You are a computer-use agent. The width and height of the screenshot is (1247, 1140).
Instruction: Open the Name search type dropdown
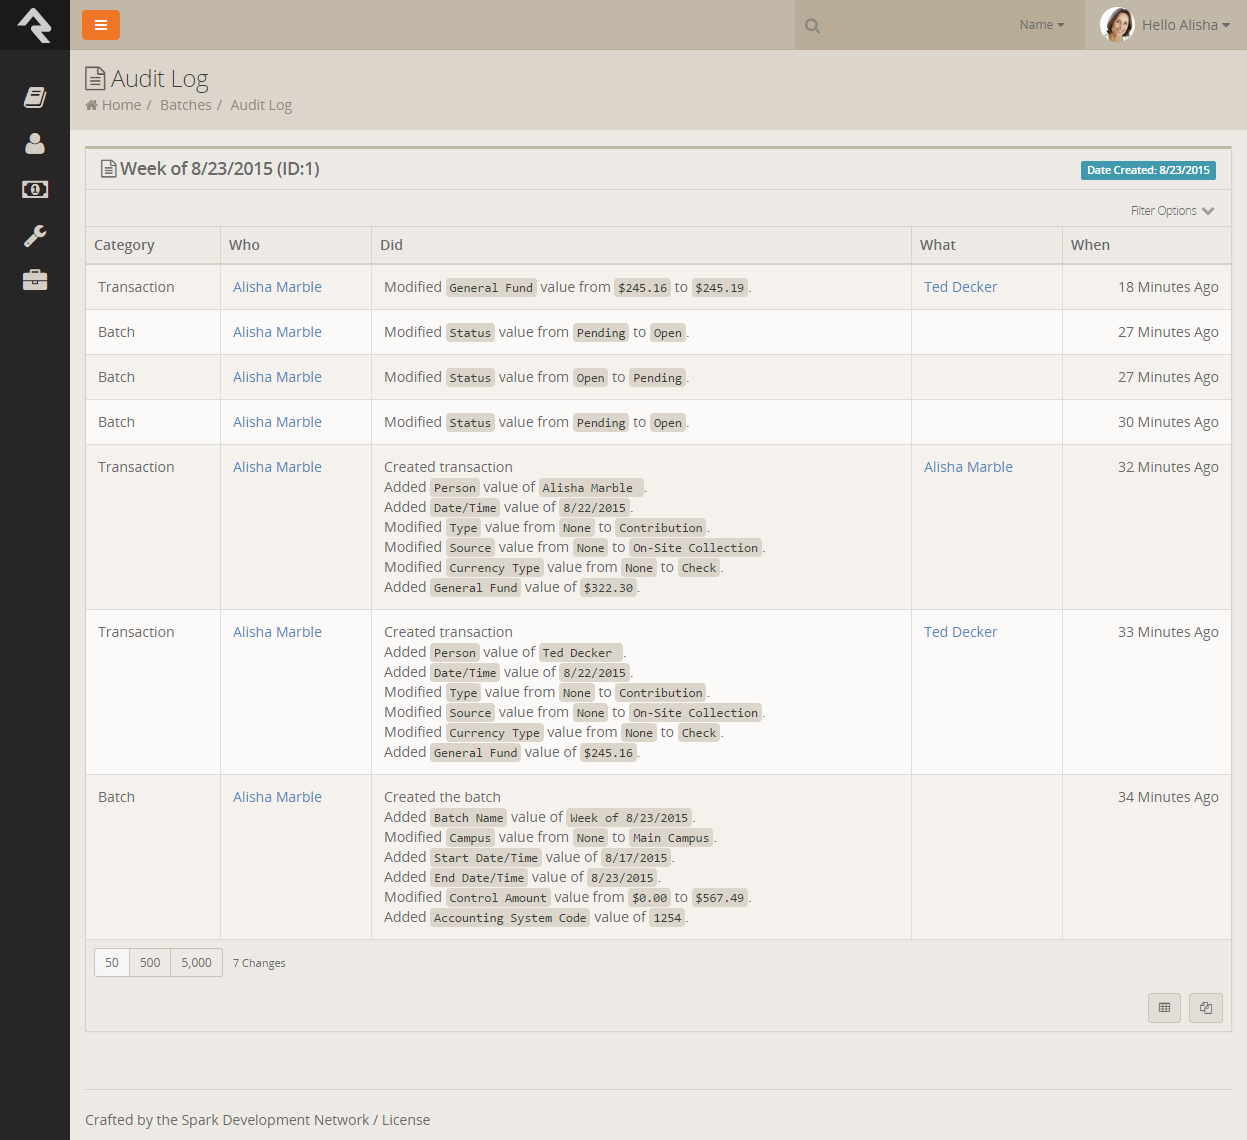(x=1041, y=25)
